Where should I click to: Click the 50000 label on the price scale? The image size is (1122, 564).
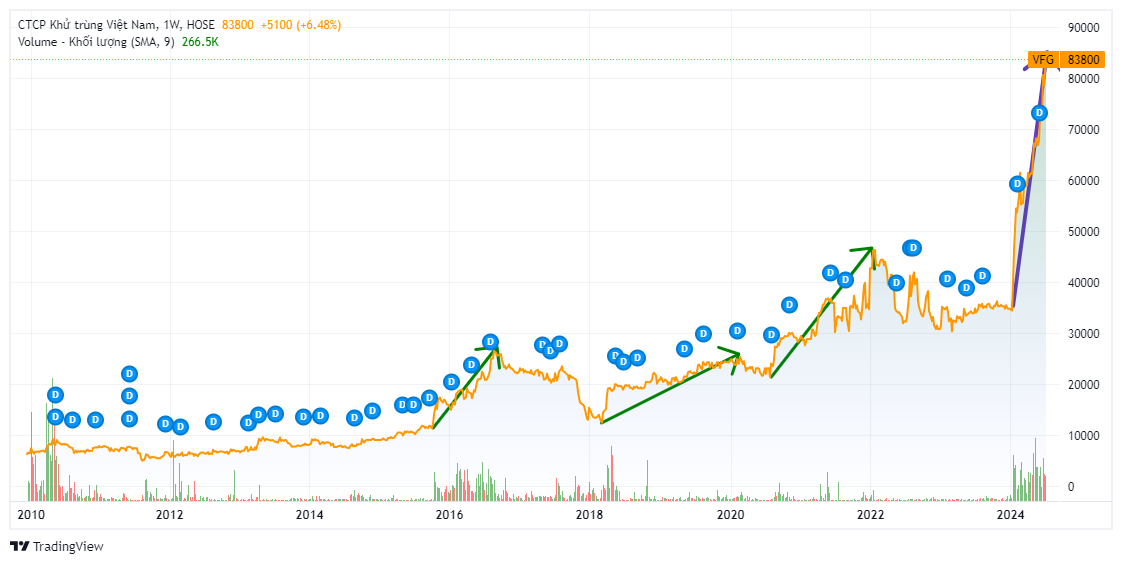[x=1082, y=232]
